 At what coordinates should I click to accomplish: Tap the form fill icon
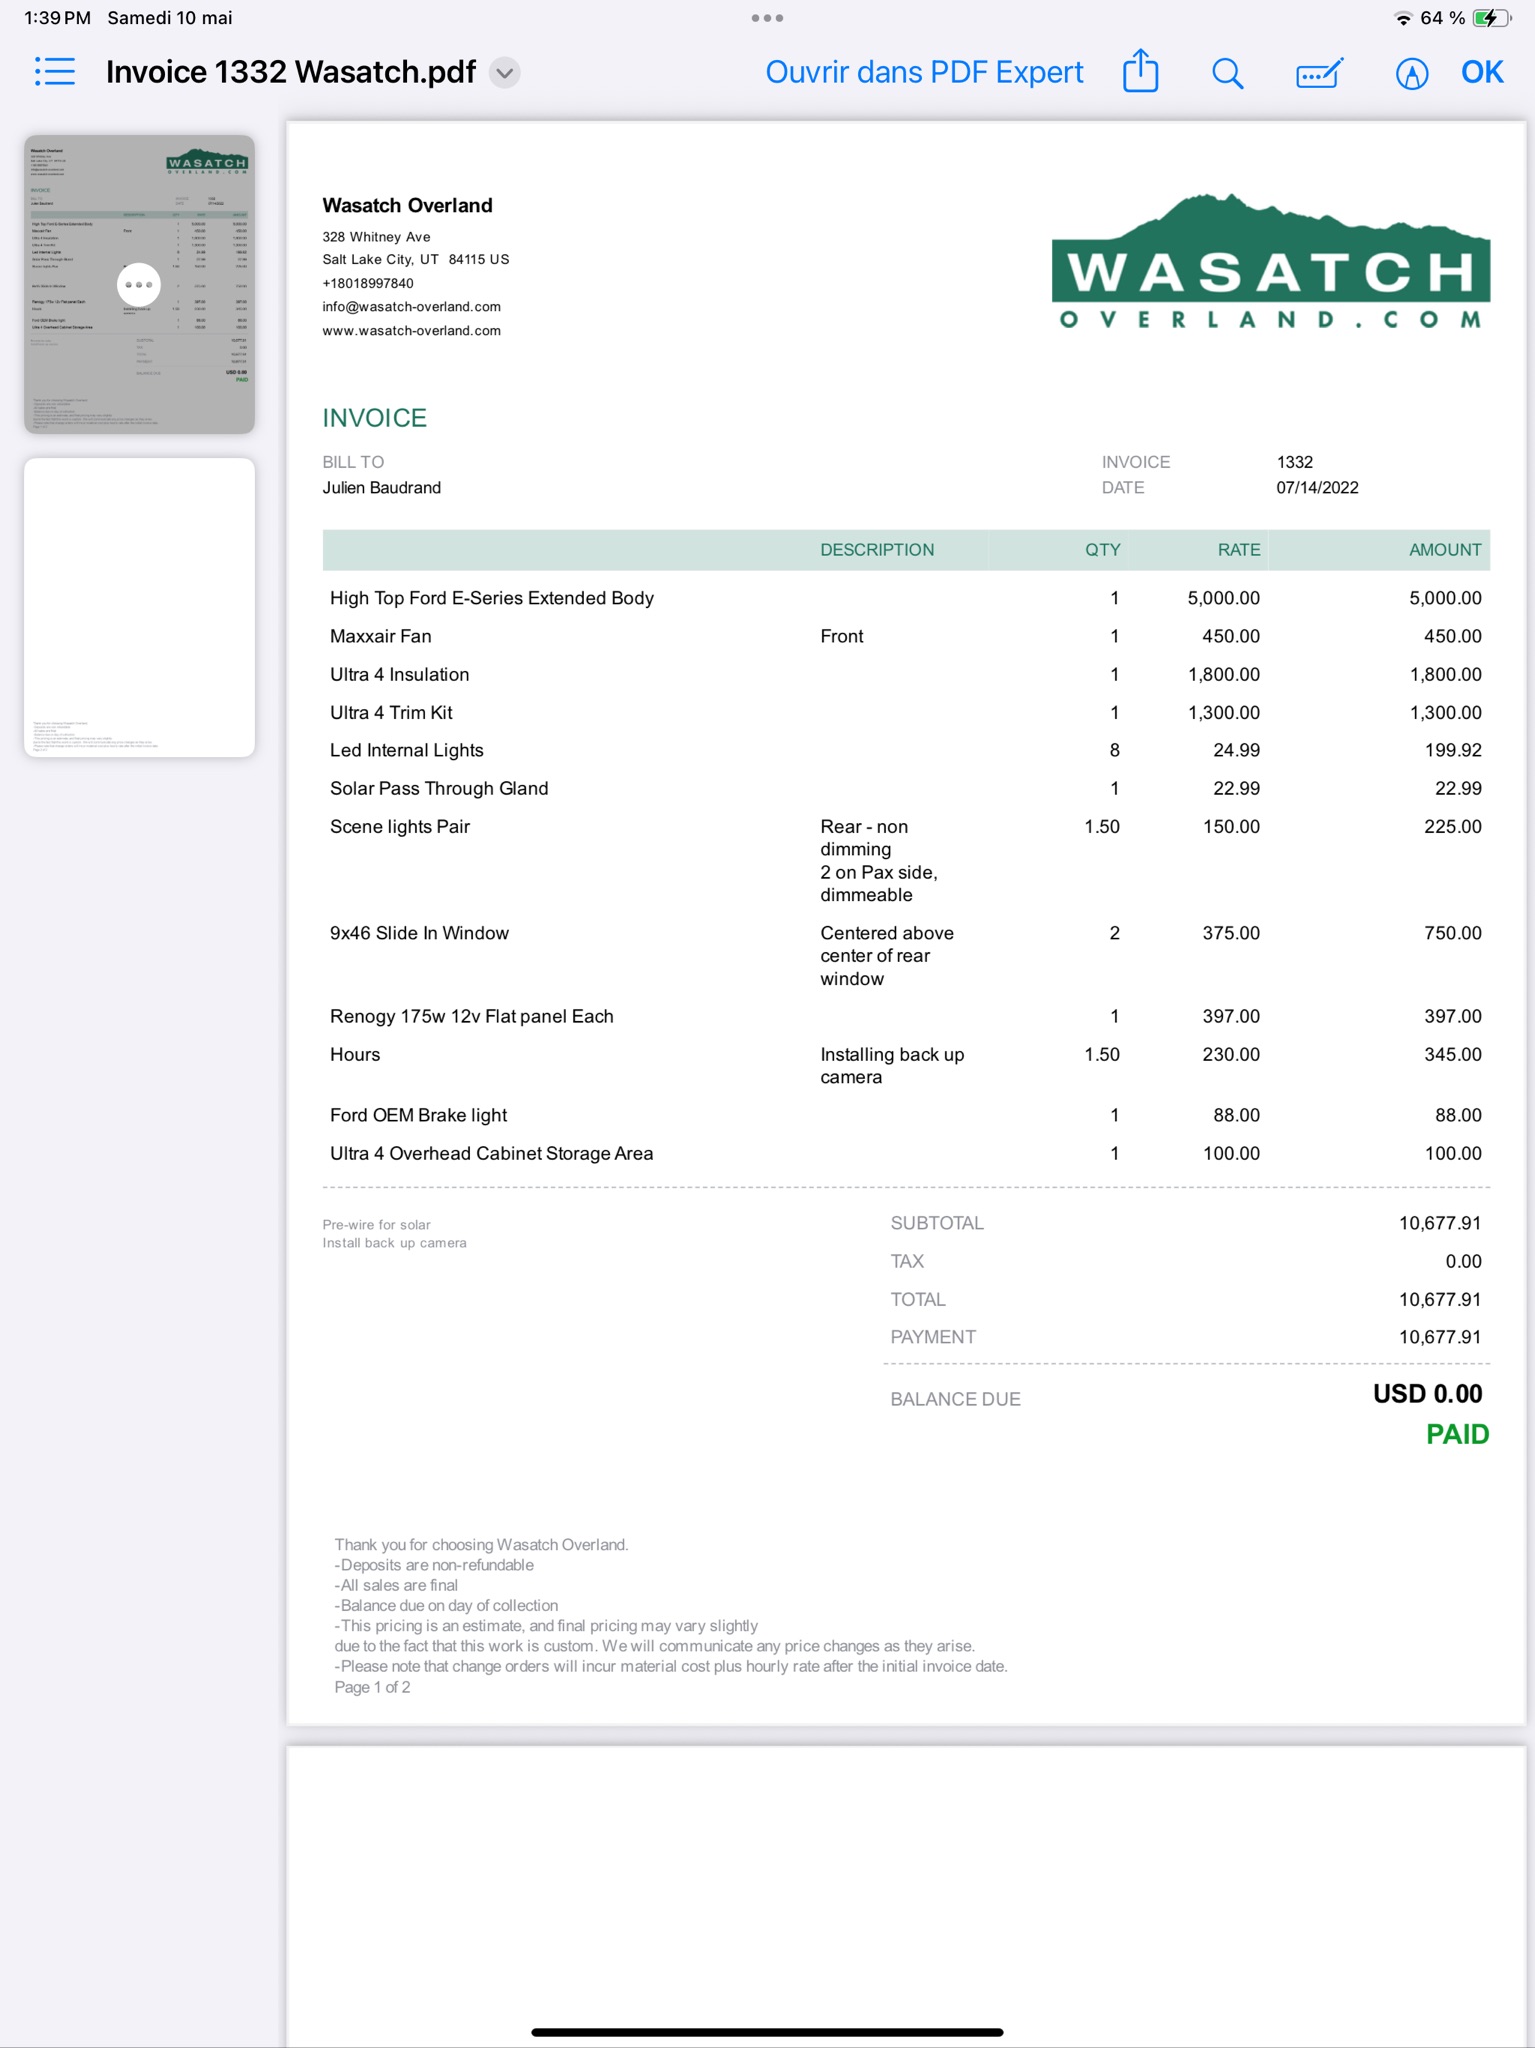[1319, 73]
